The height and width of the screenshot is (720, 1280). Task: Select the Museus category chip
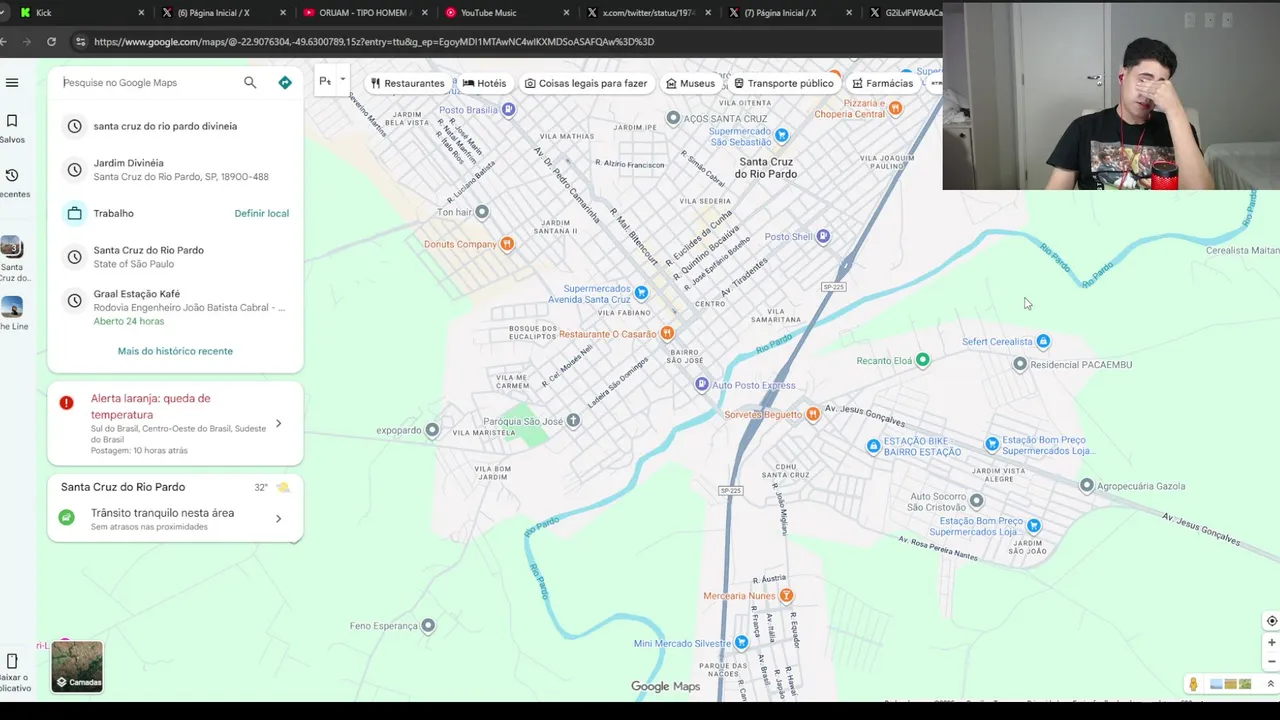tap(690, 83)
